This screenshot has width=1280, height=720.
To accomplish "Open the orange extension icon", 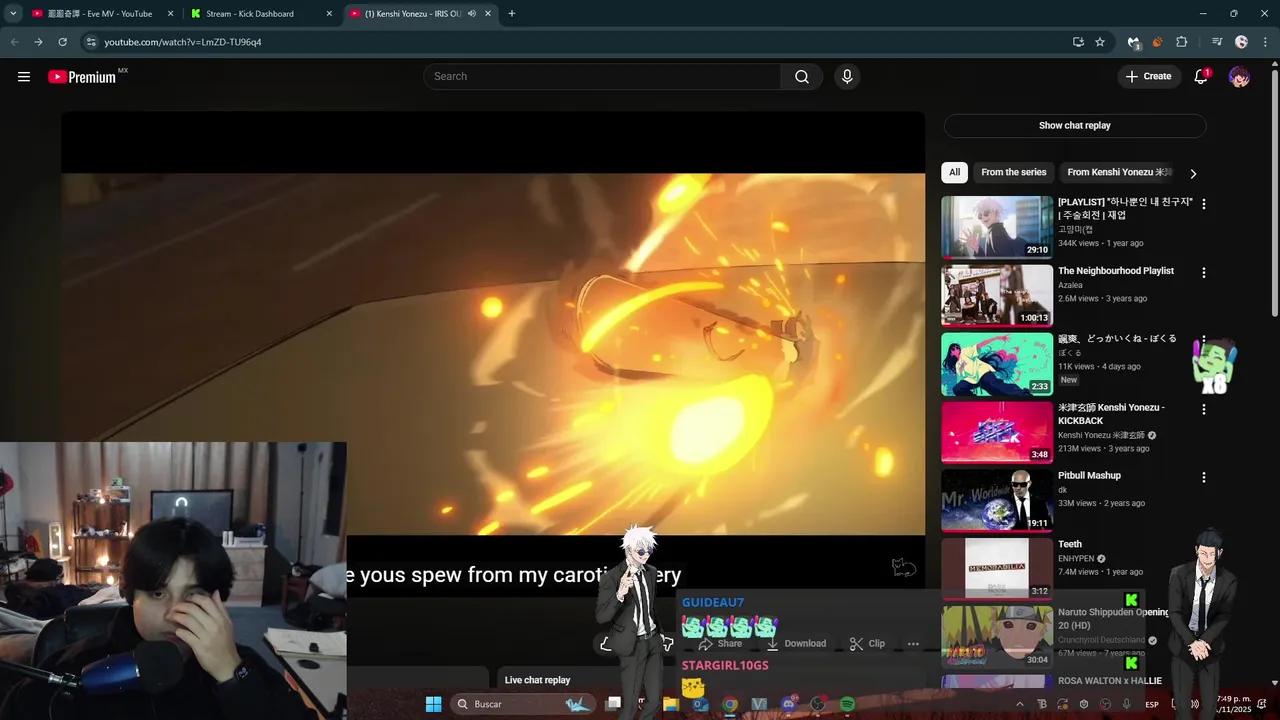I will pyautogui.click(x=1157, y=42).
